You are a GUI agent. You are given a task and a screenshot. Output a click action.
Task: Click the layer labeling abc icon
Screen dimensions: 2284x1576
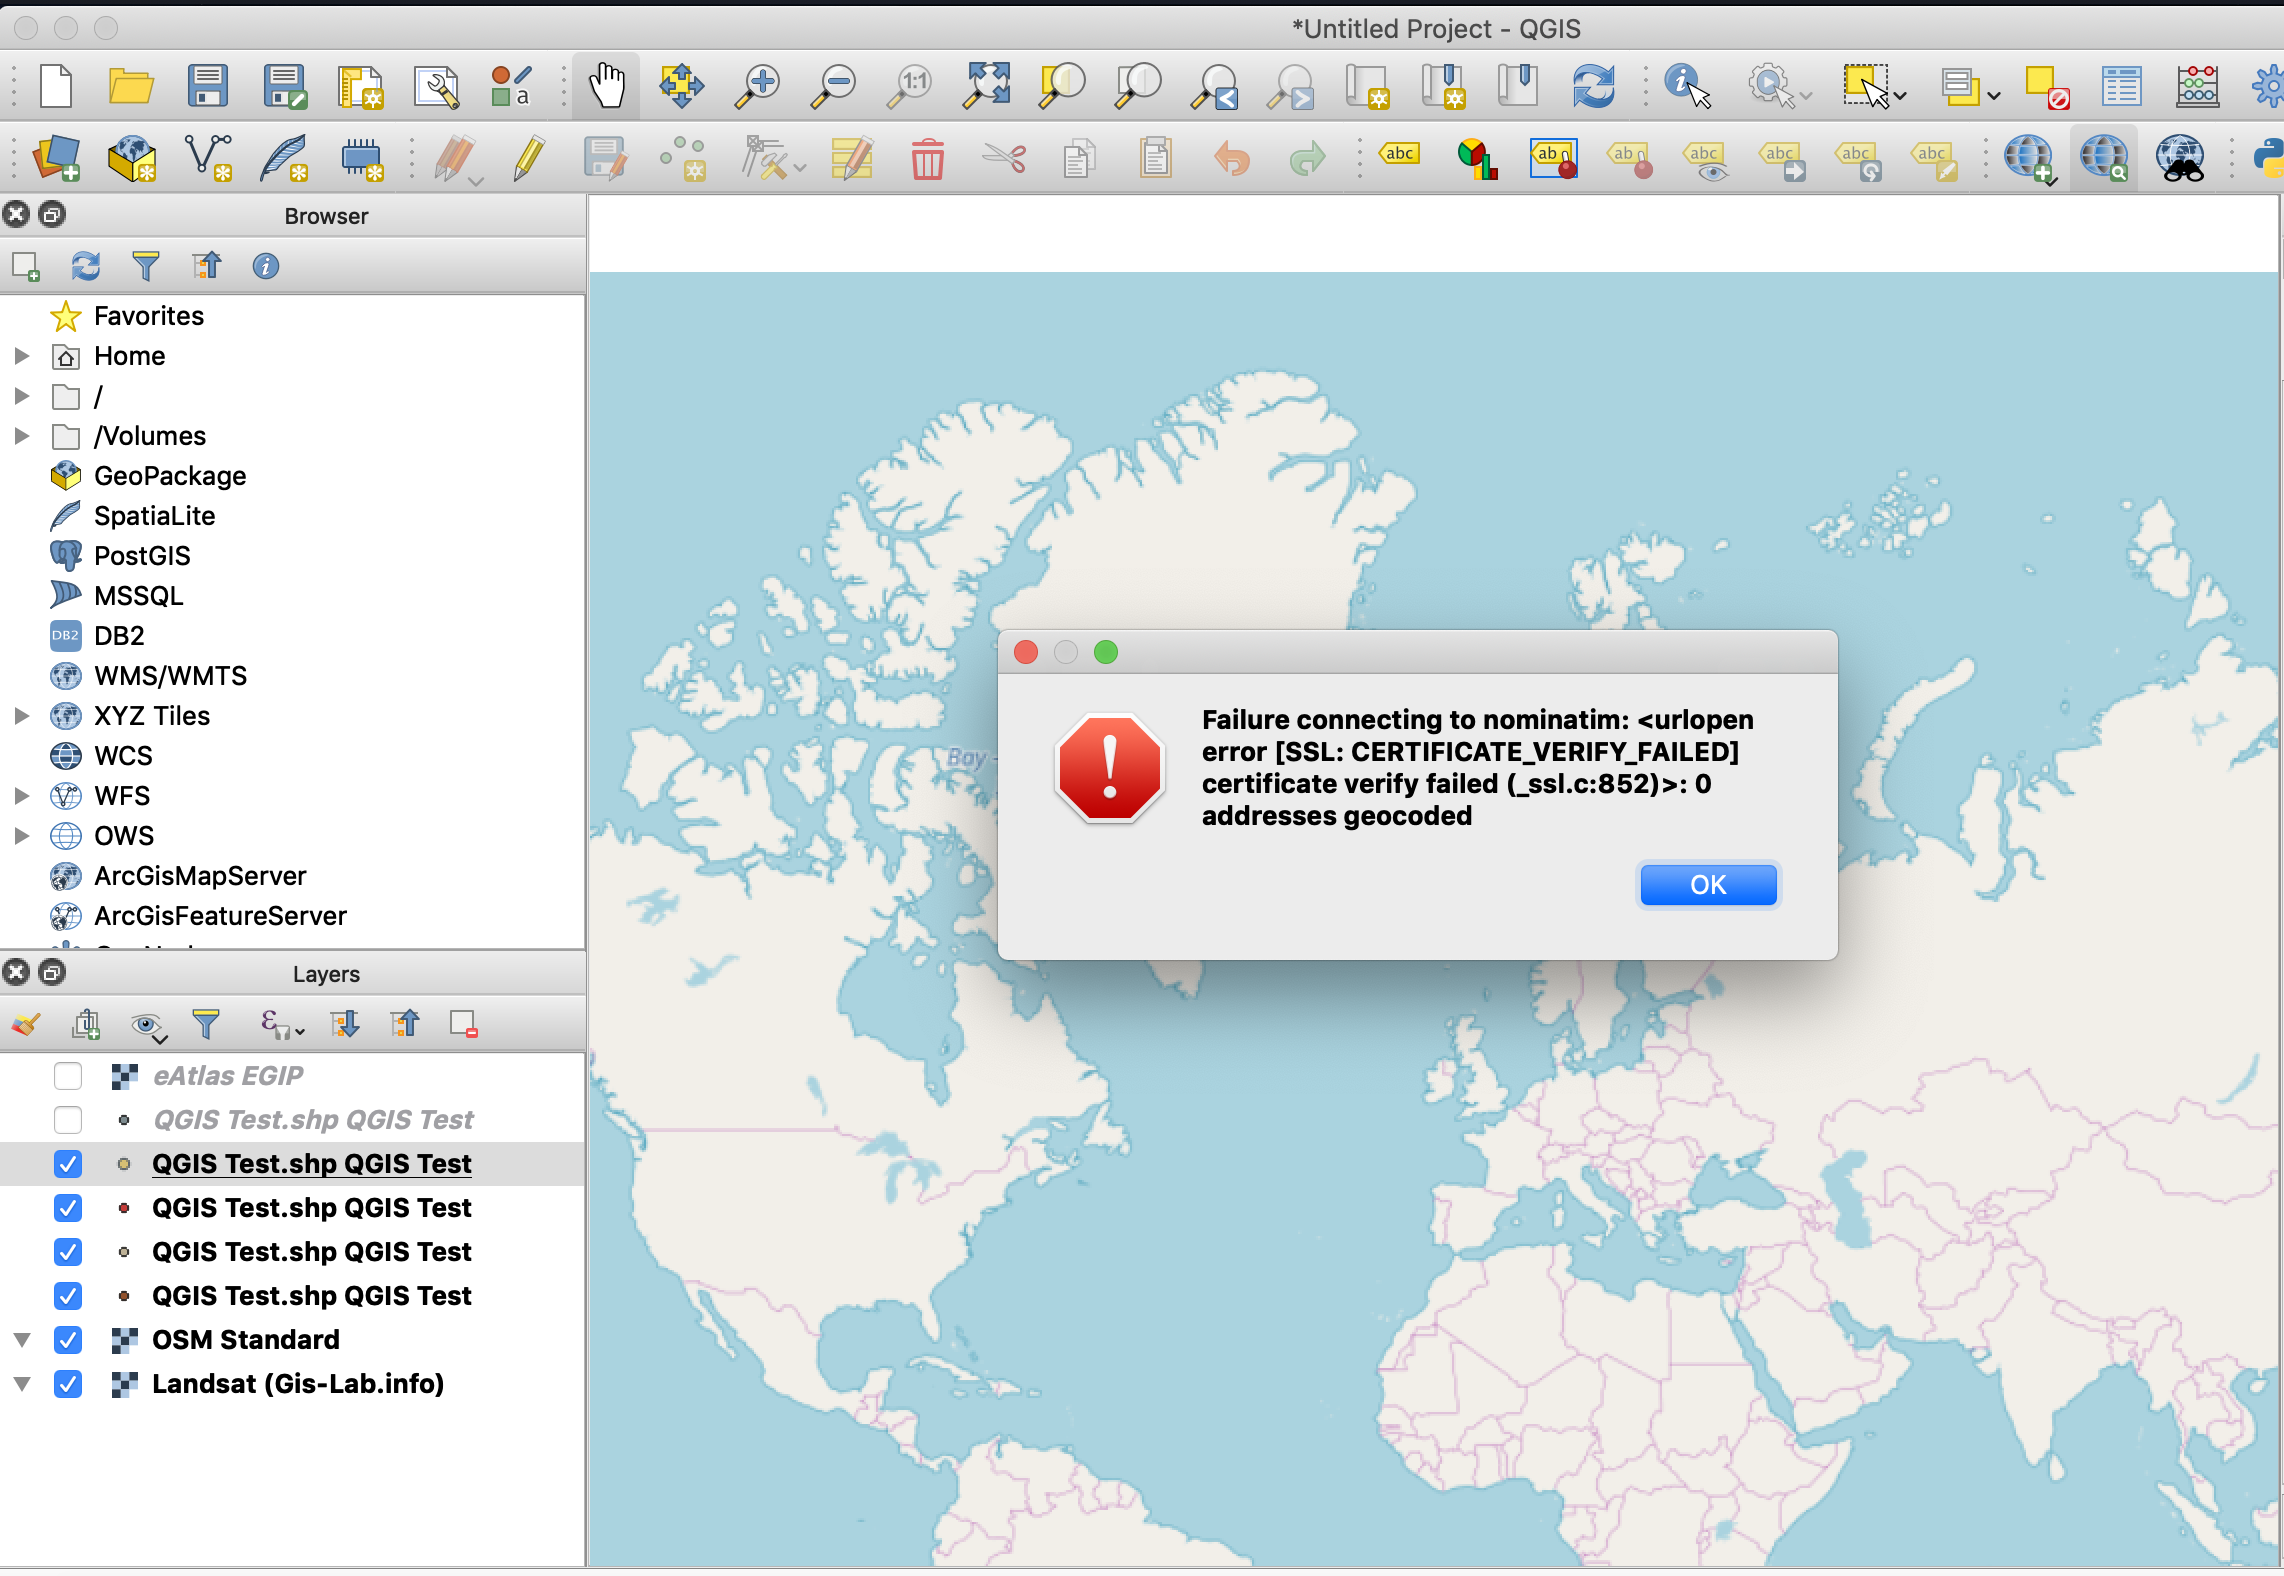tap(1399, 155)
